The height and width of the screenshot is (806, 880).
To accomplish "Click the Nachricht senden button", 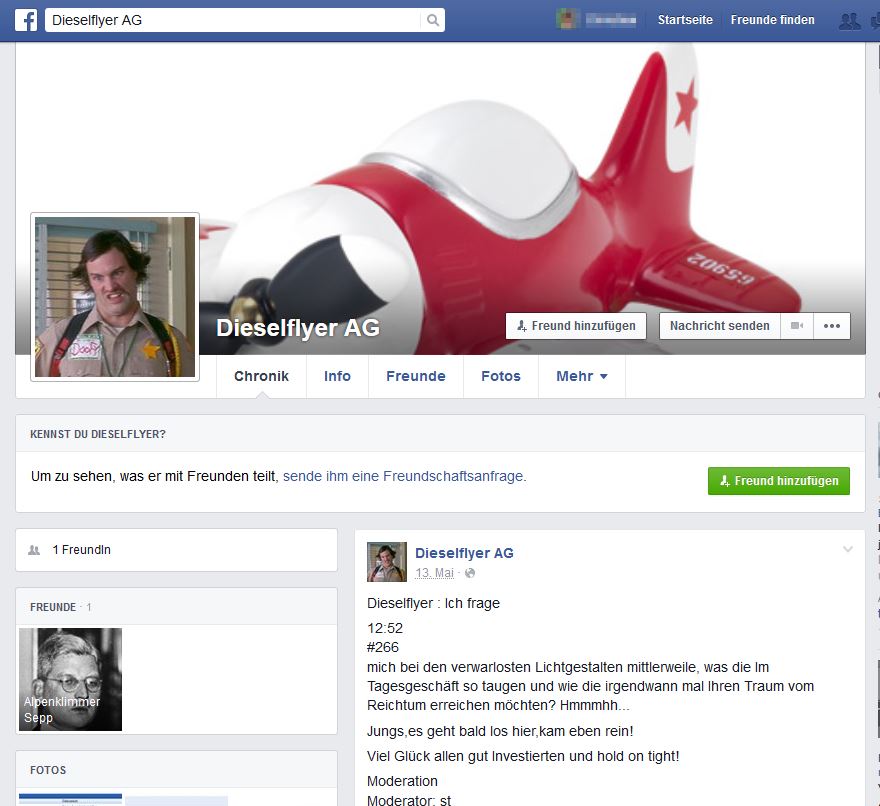I will click(719, 326).
